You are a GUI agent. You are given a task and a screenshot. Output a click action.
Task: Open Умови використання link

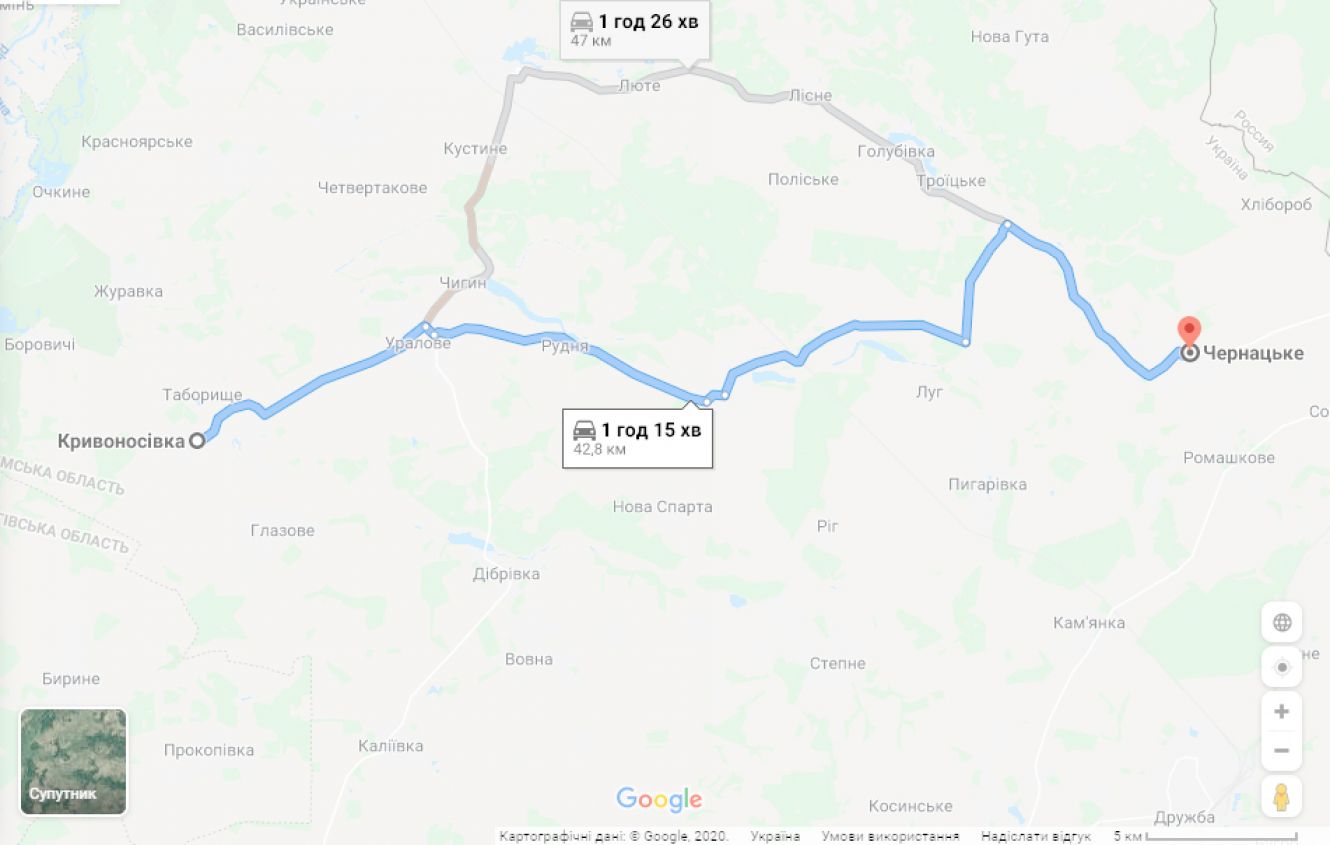pyautogui.click(x=890, y=836)
